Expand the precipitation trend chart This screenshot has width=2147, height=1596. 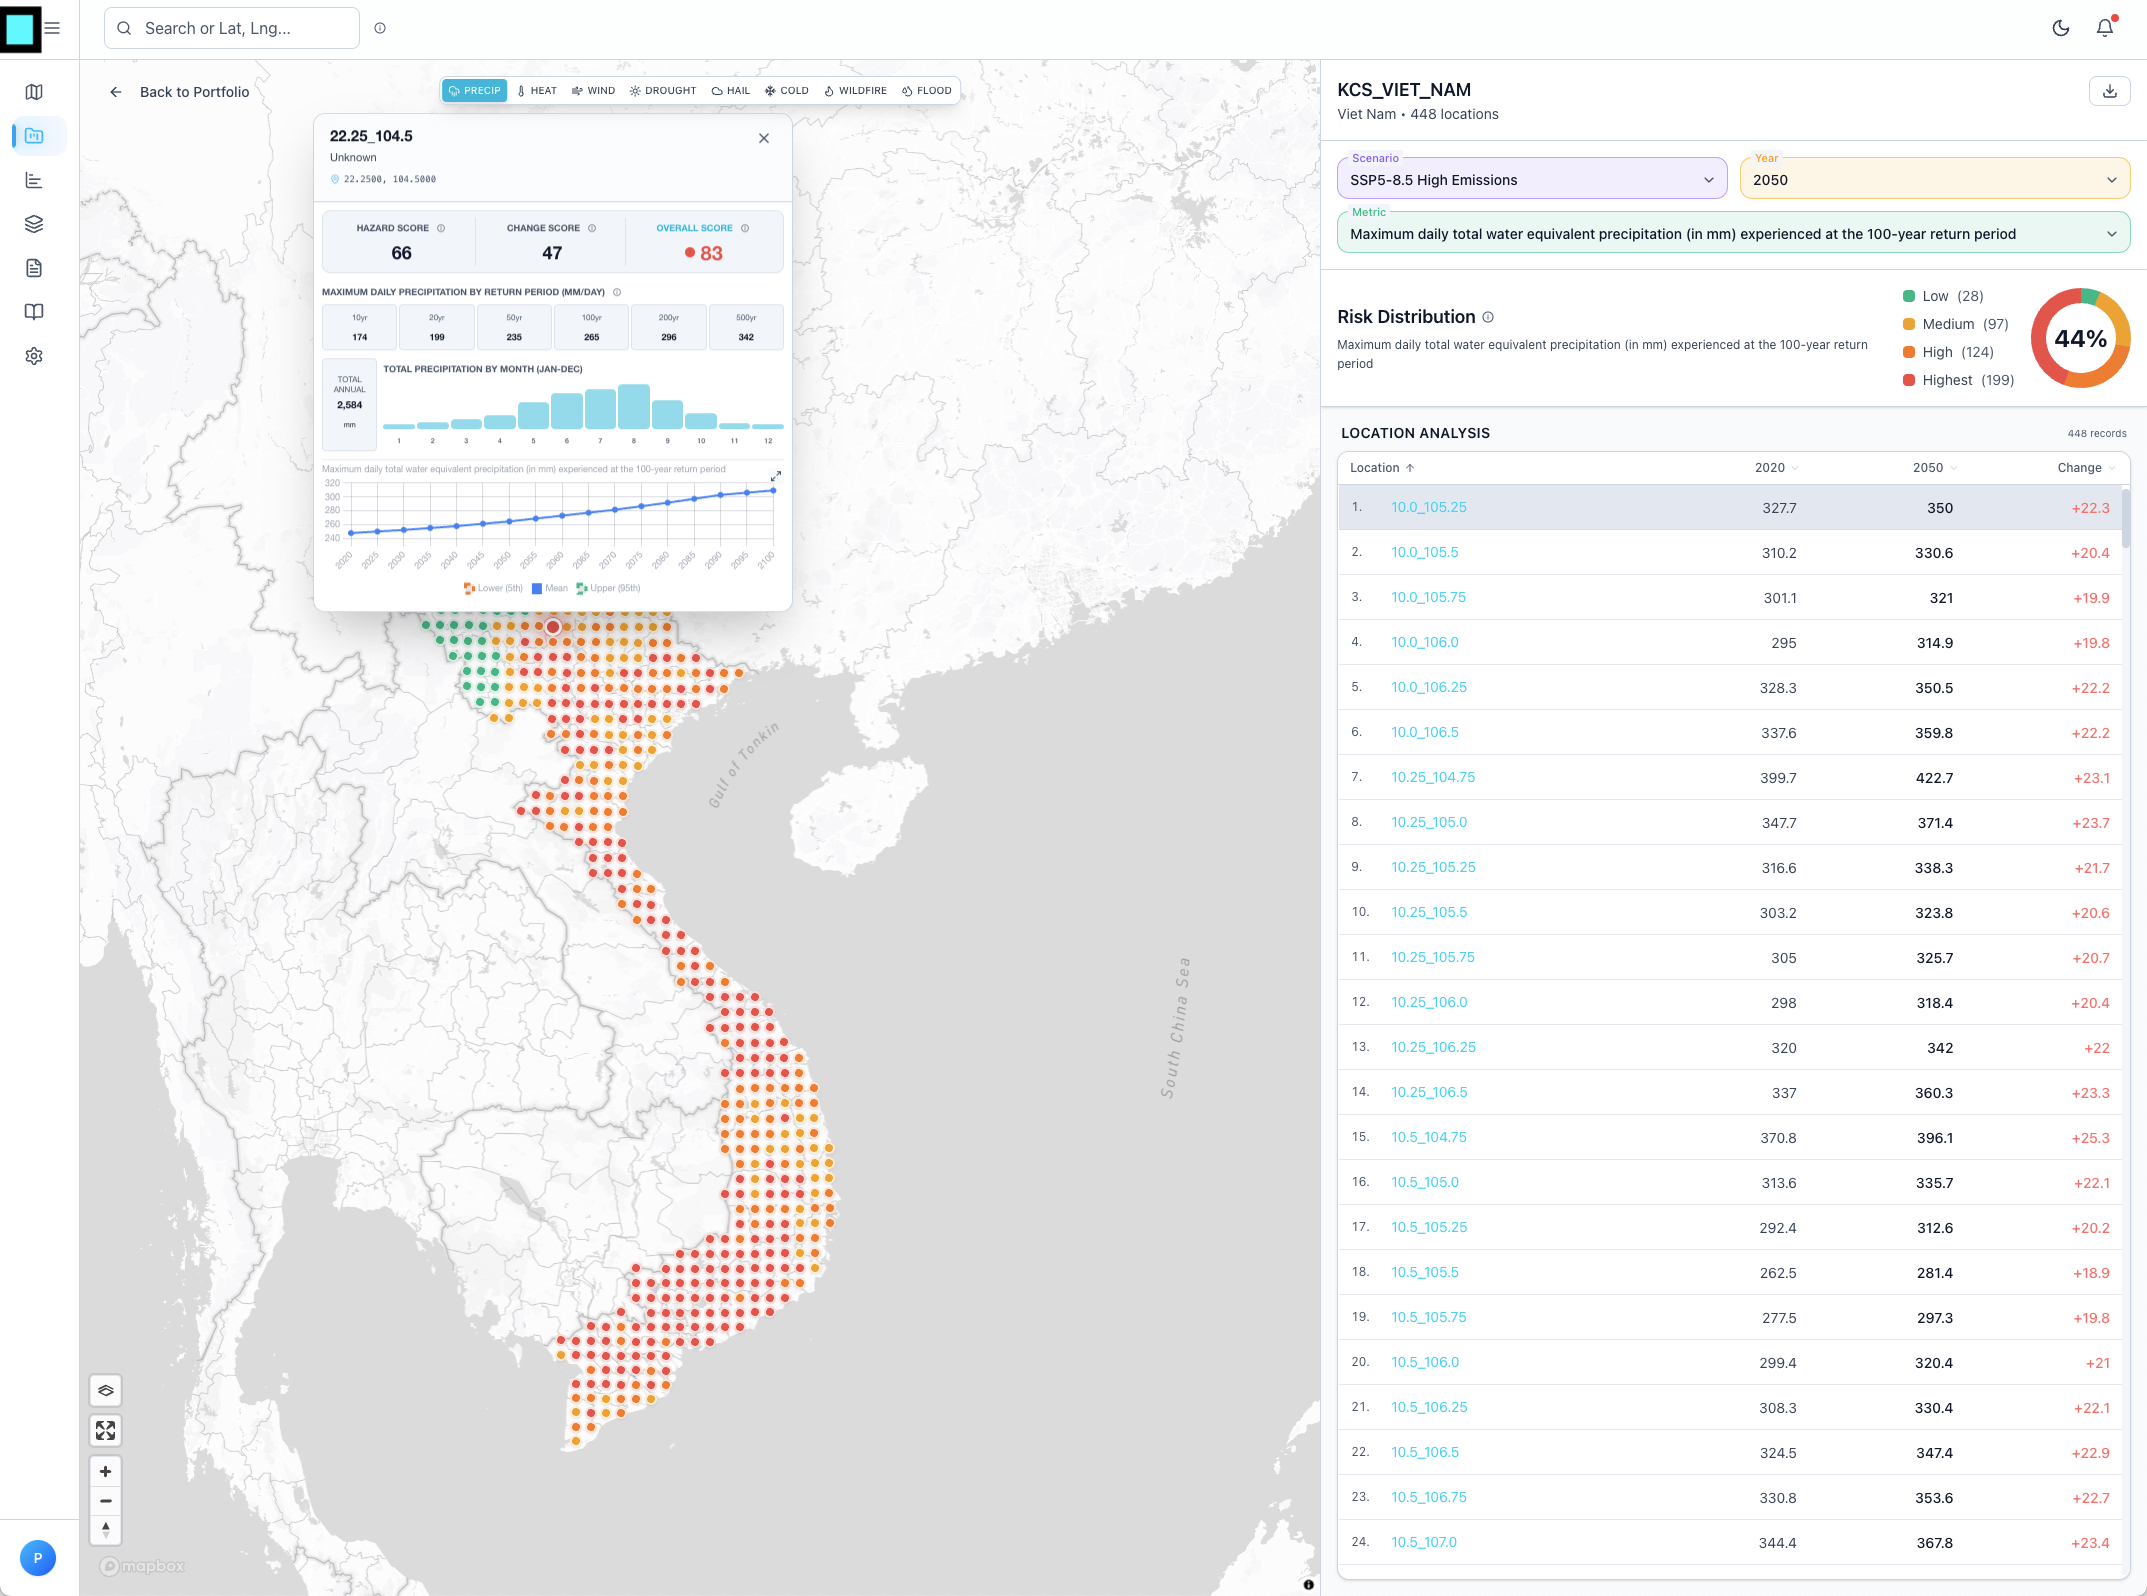pyautogui.click(x=775, y=476)
